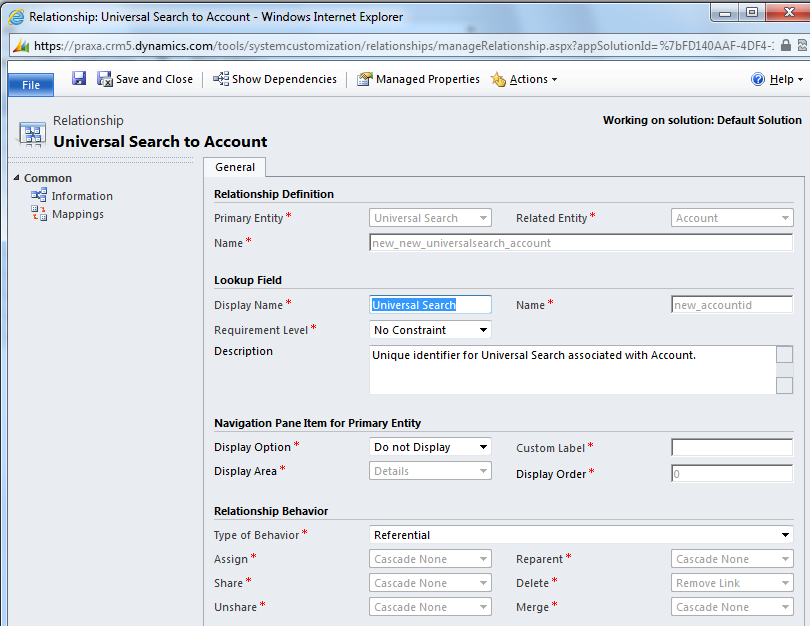The height and width of the screenshot is (626, 810).
Task: Click the Information icon in sidebar
Action: point(39,196)
